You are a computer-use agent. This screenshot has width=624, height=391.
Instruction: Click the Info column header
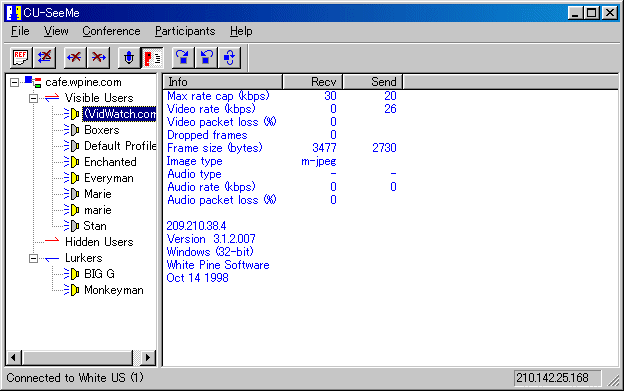click(x=223, y=82)
